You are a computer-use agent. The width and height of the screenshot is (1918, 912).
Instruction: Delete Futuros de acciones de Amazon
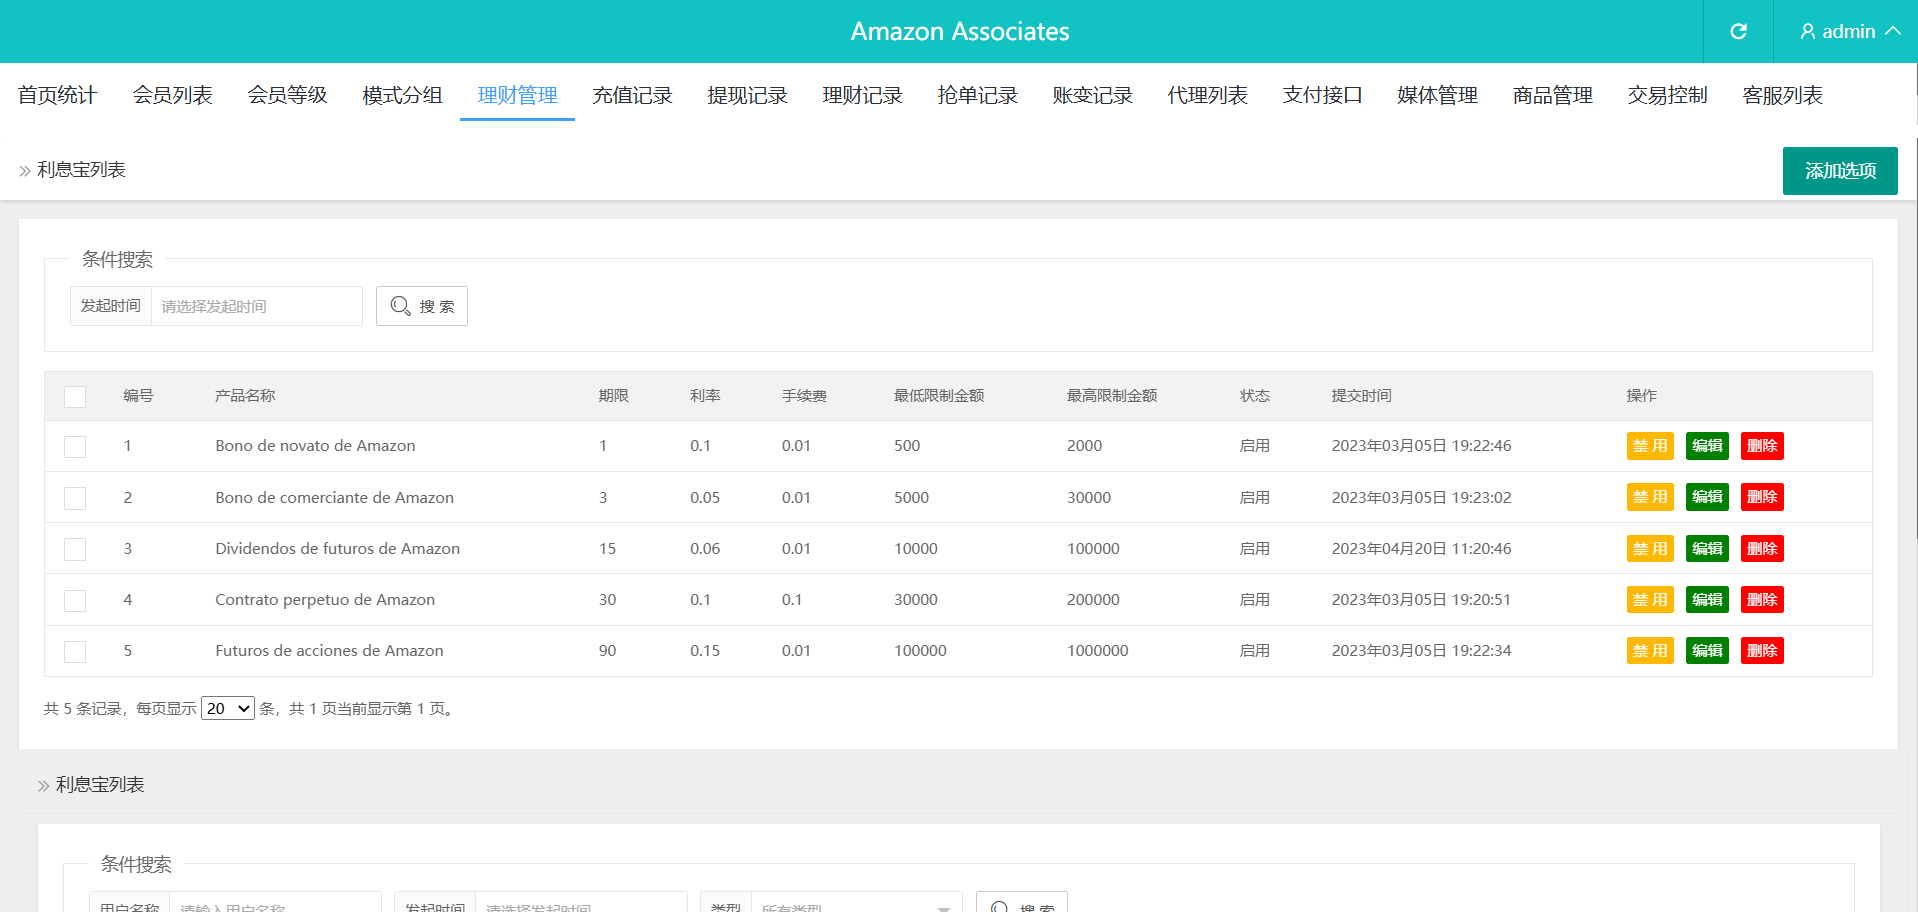coord(1762,651)
